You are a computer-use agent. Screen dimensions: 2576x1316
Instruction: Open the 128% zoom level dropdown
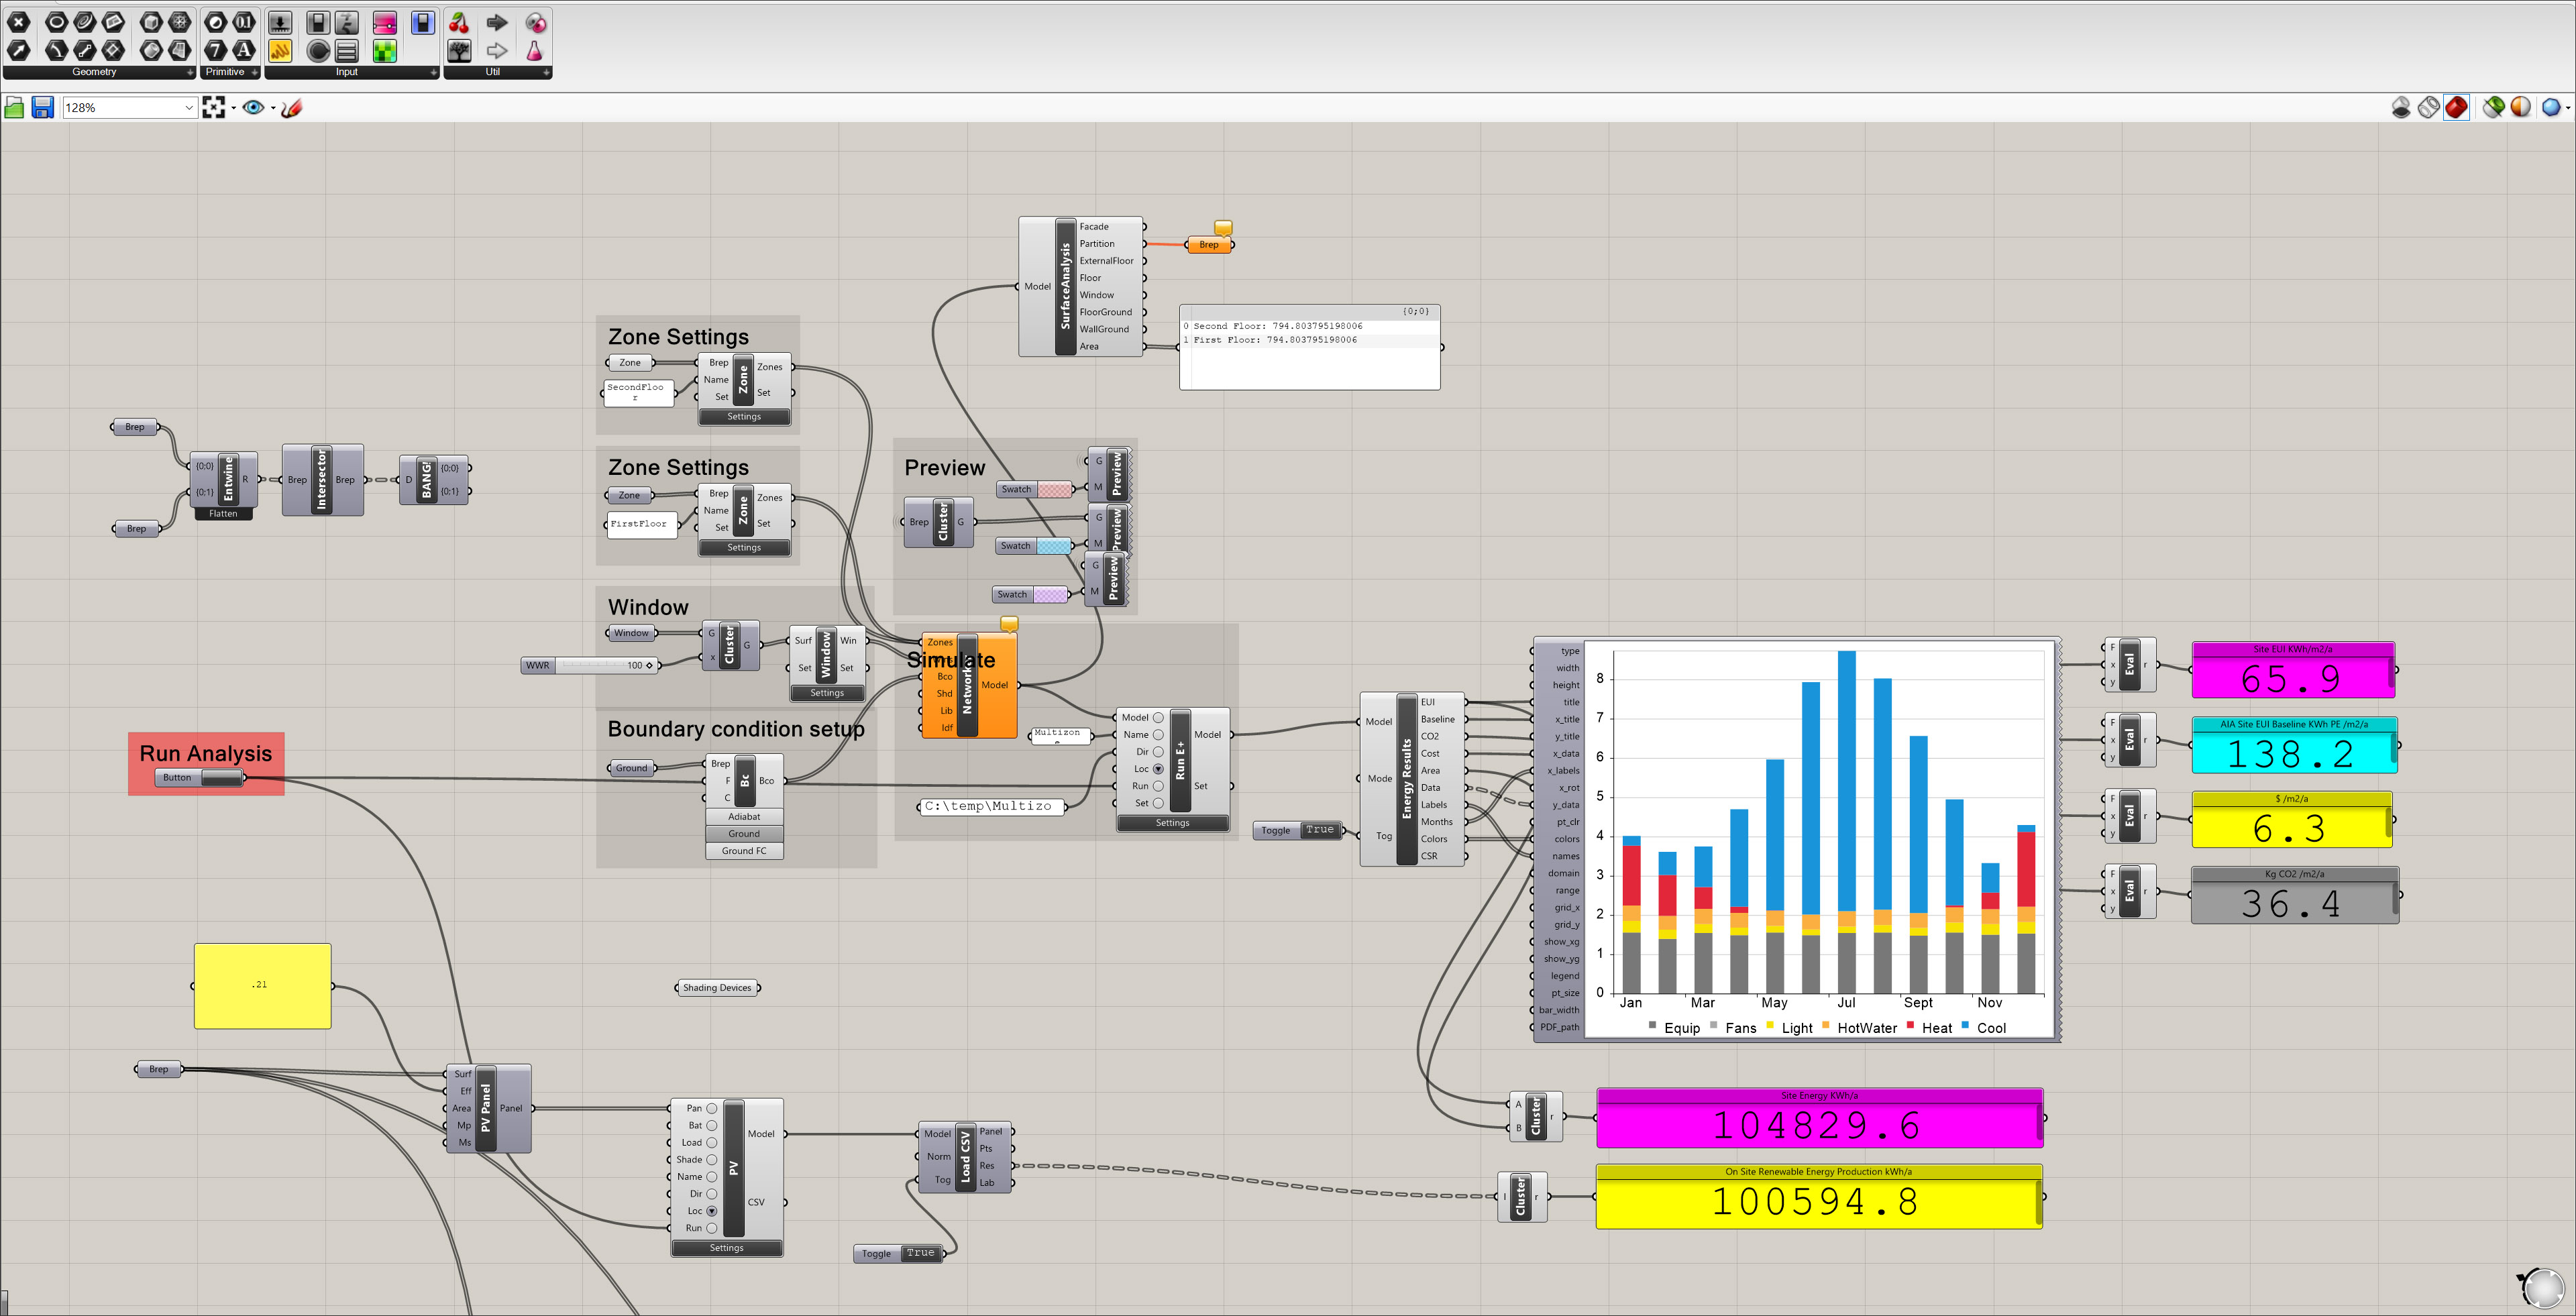tap(190, 108)
